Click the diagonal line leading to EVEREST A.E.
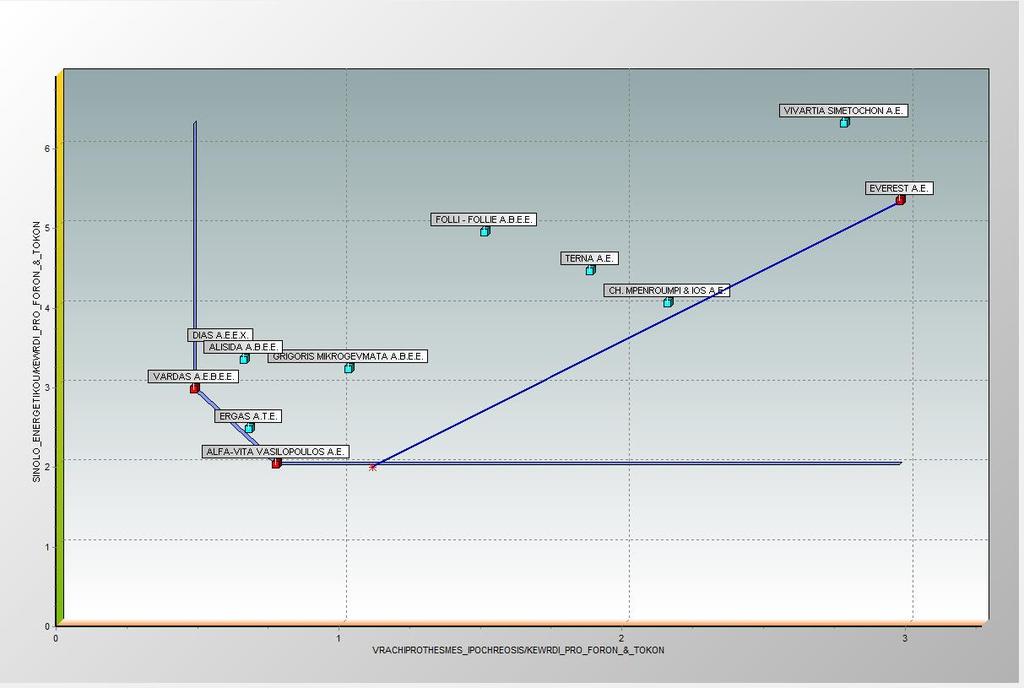Viewport: 1024px width, 688px height. click(x=637, y=333)
